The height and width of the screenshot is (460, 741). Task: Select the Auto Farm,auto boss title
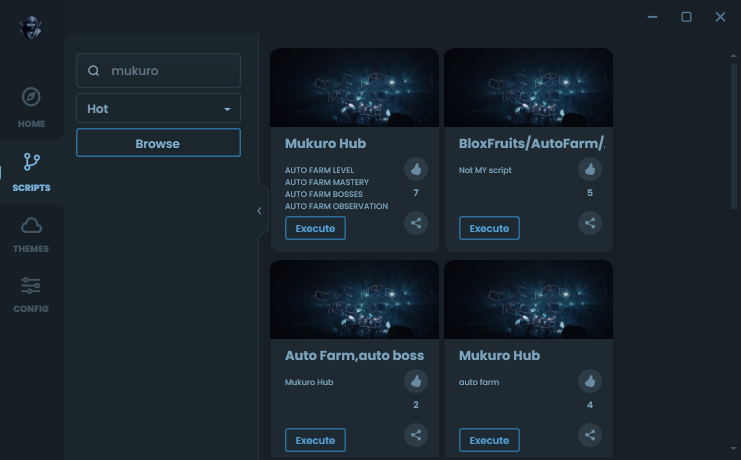[x=354, y=356]
